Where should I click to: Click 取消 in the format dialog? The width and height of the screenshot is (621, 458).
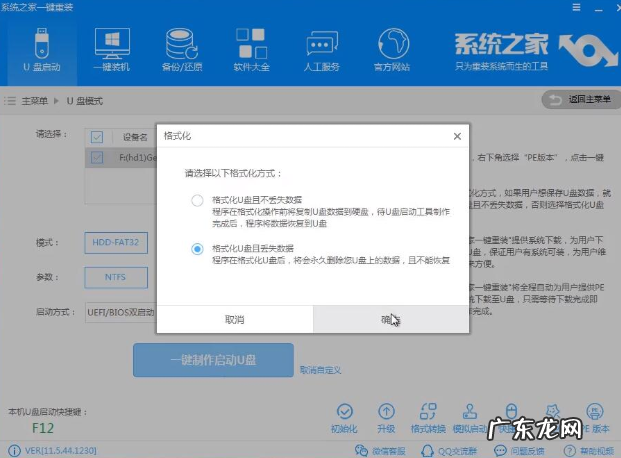click(235, 319)
